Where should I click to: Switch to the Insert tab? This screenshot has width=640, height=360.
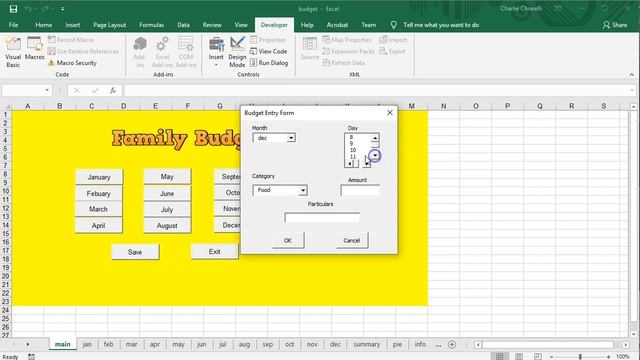(73, 25)
